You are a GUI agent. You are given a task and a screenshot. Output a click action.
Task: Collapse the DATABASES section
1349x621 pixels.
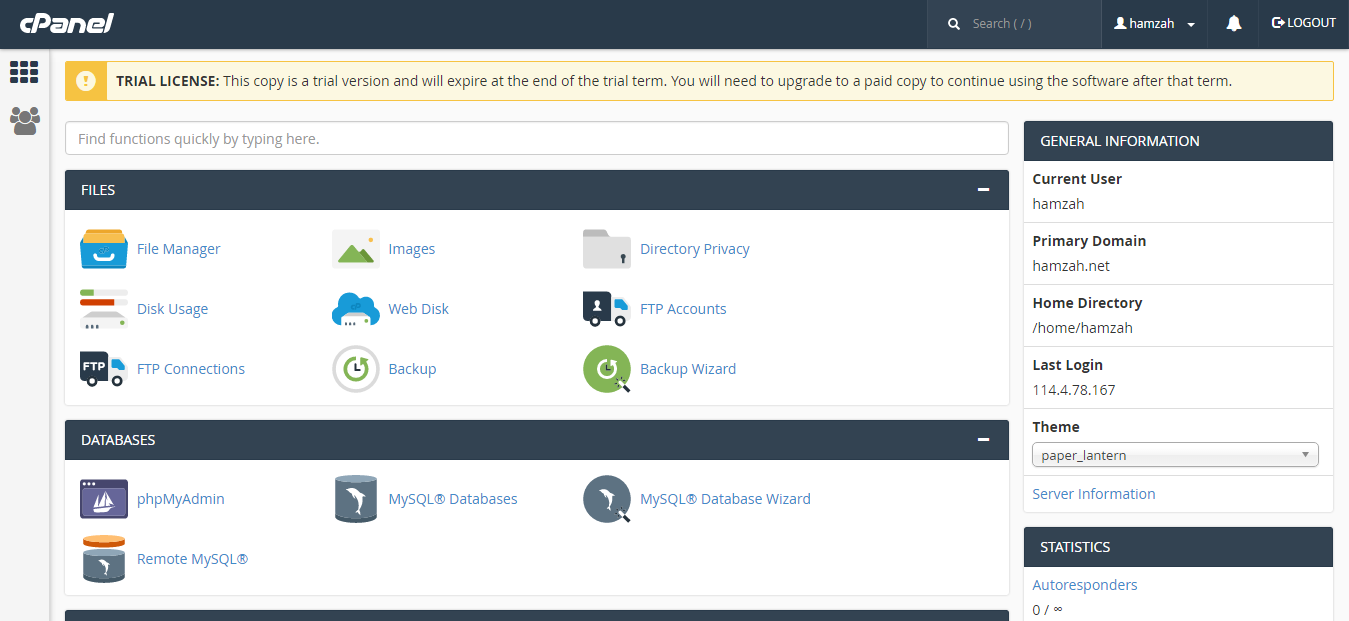(982, 439)
